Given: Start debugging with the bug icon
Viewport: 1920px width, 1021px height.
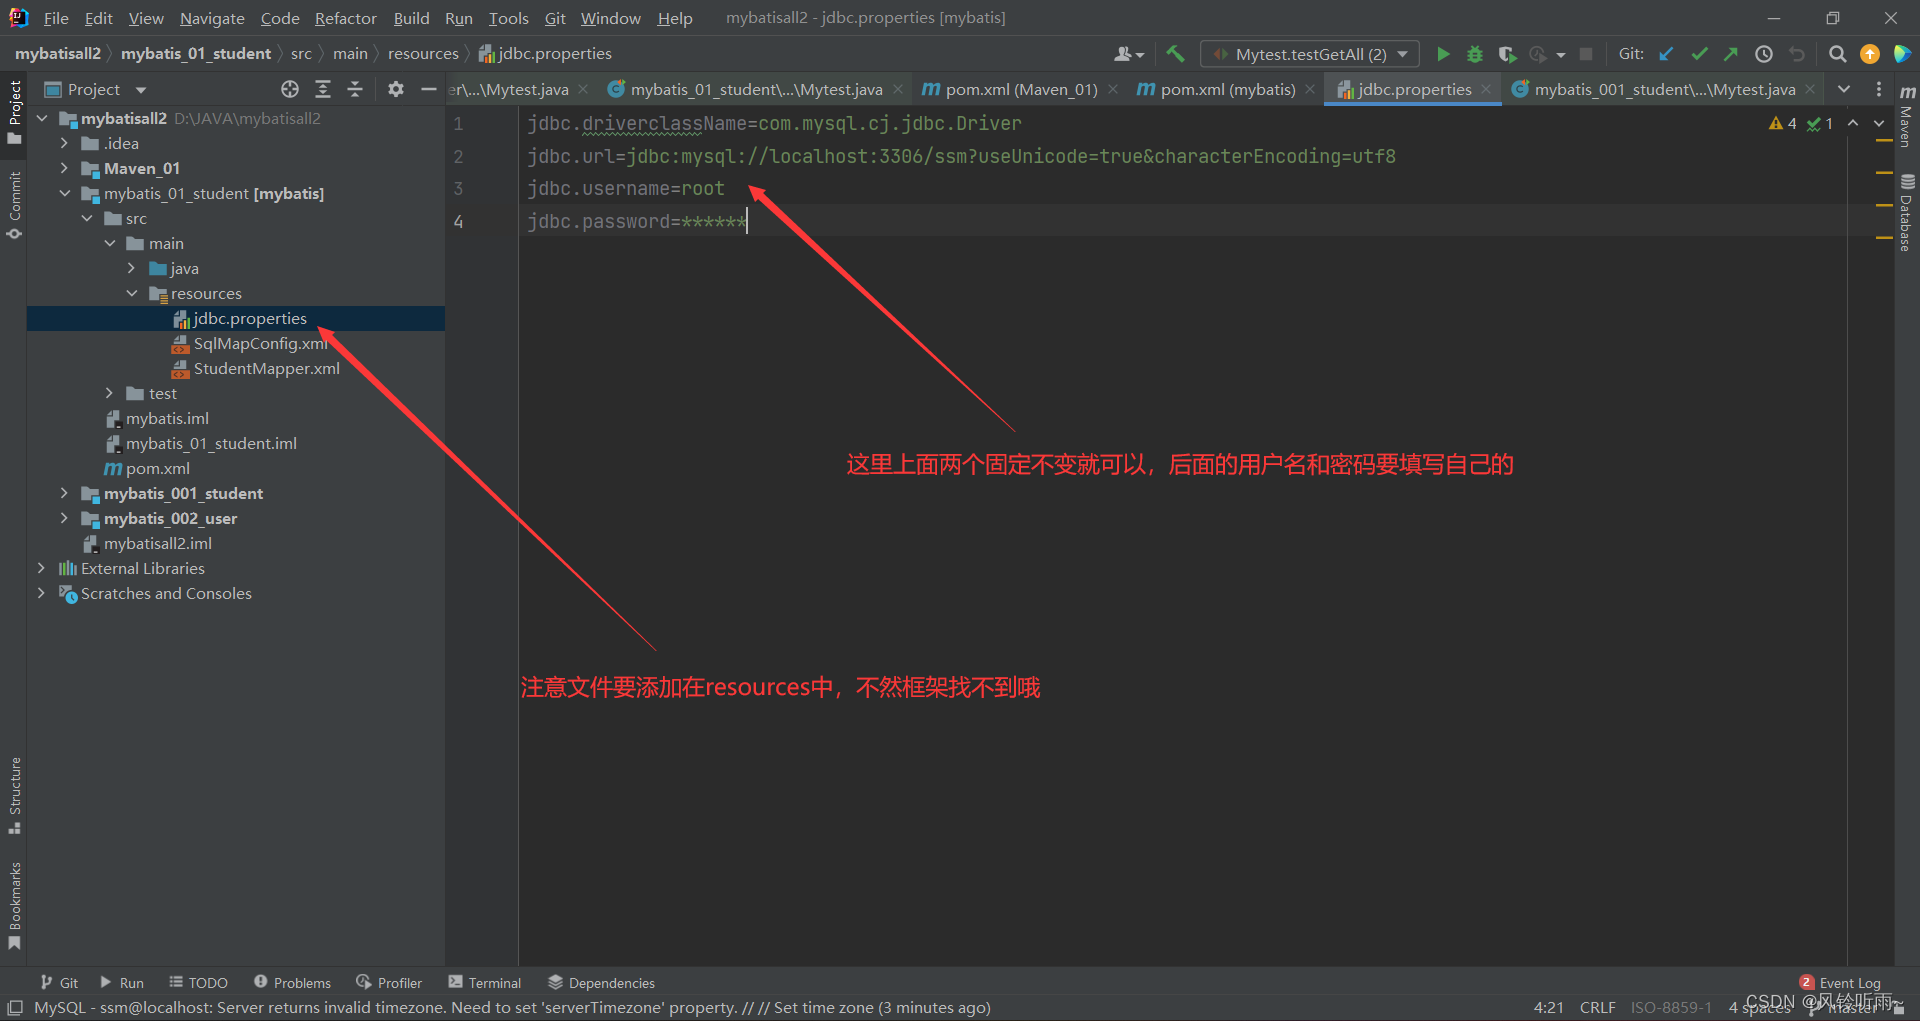Looking at the screenshot, I should pyautogui.click(x=1475, y=54).
